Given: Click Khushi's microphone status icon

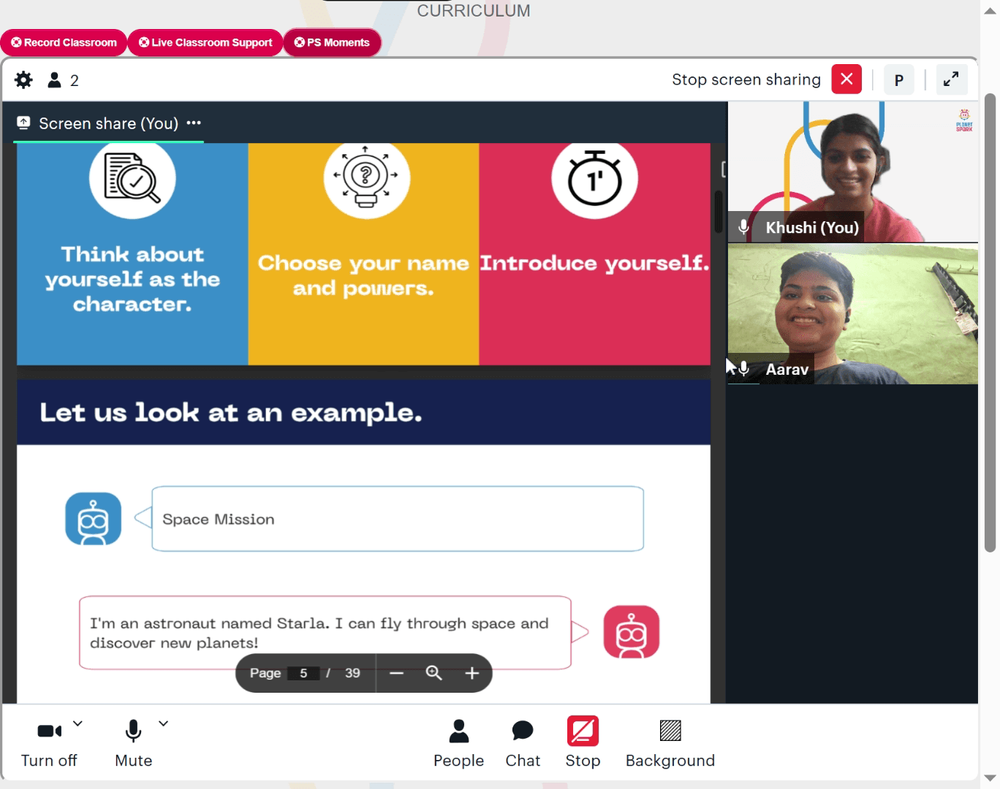Looking at the screenshot, I should click(x=744, y=227).
